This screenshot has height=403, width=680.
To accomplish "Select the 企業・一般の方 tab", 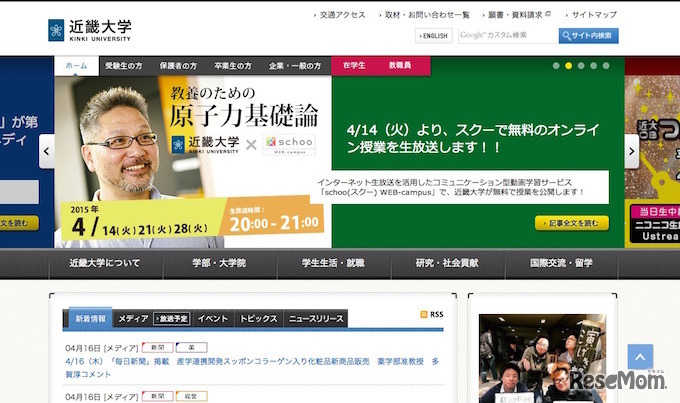I will [x=295, y=66].
